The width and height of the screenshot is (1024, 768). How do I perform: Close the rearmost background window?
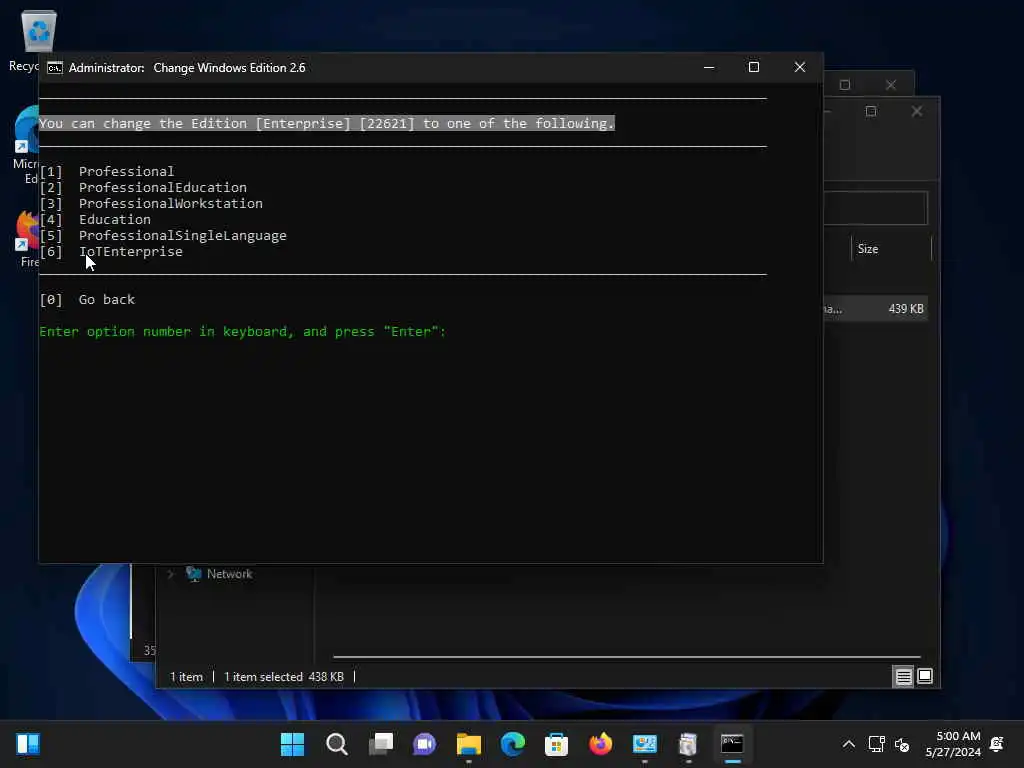coord(891,85)
